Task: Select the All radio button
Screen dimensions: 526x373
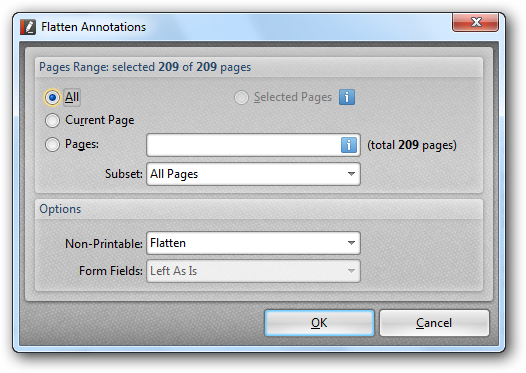Action: [x=52, y=98]
